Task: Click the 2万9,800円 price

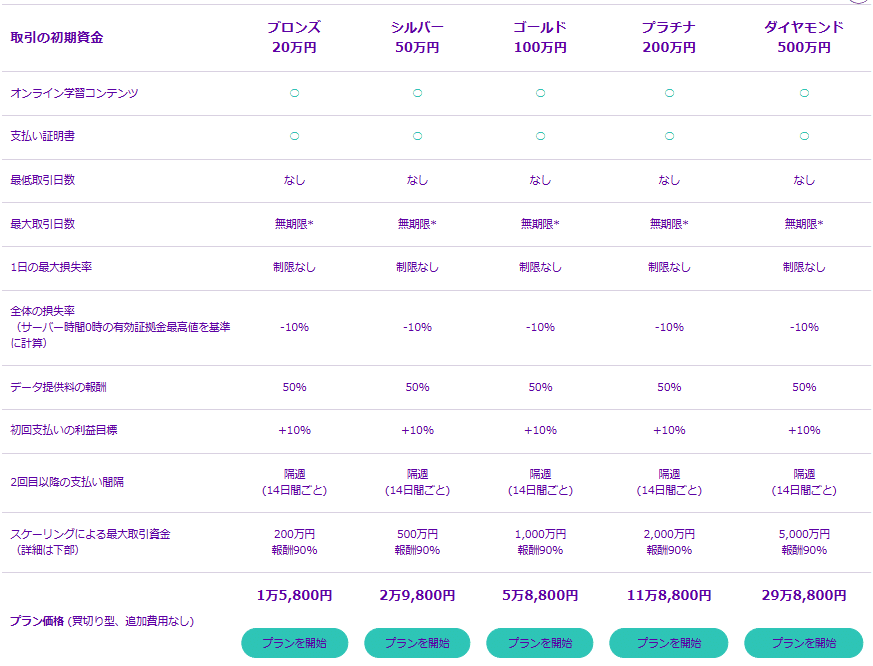Action: point(417,595)
